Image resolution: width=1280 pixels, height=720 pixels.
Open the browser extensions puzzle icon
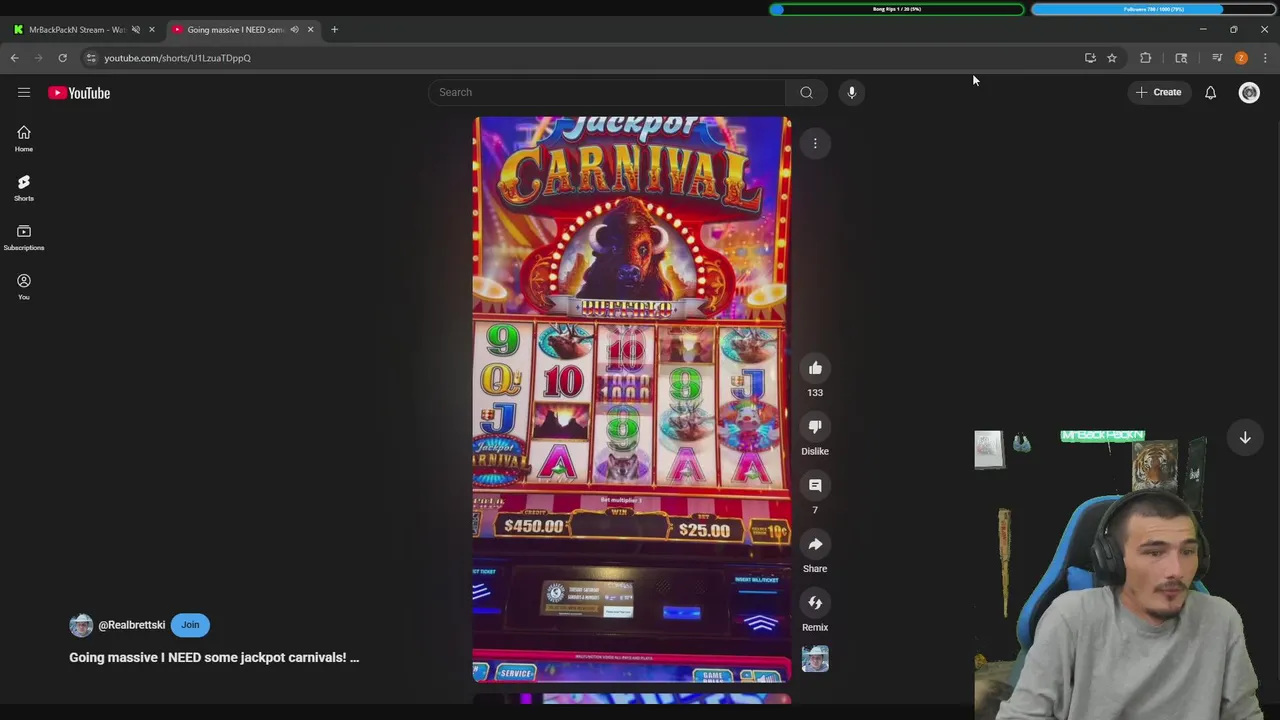pyautogui.click(x=1145, y=58)
